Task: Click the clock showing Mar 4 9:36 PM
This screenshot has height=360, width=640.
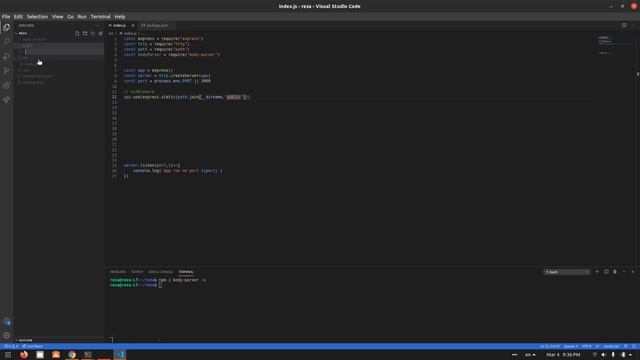Action: click(563, 355)
